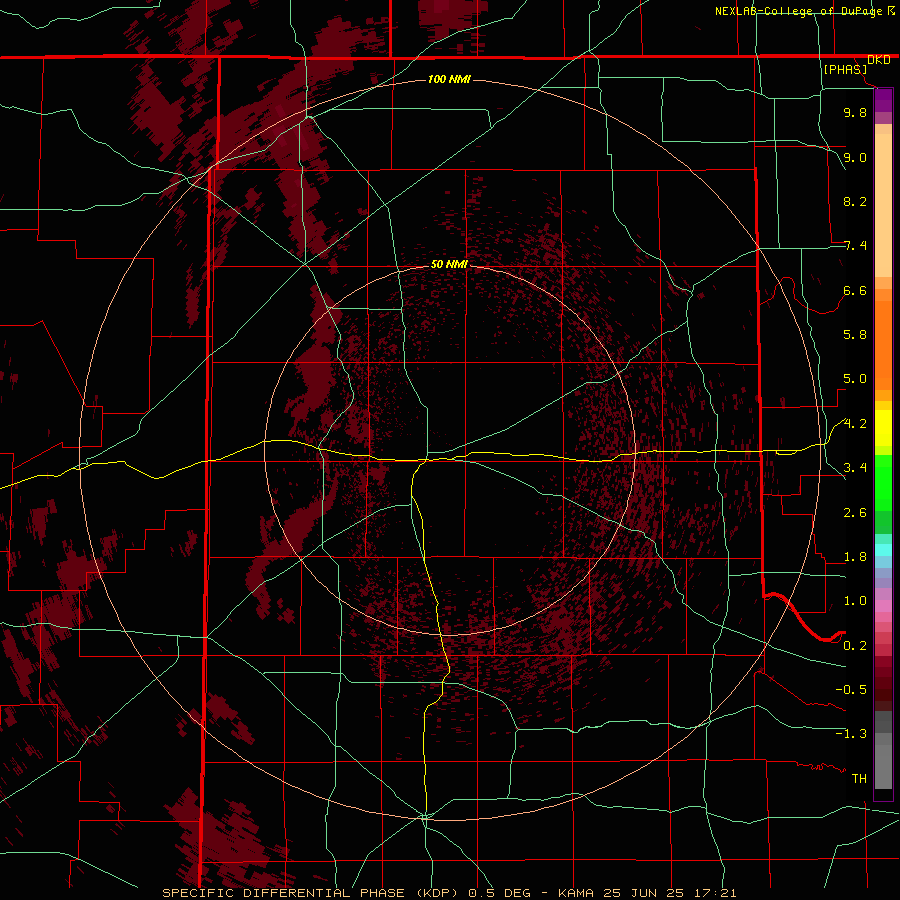Click the 9.8 scale value
This screenshot has width=900, height=900.
tap(855, 113)
